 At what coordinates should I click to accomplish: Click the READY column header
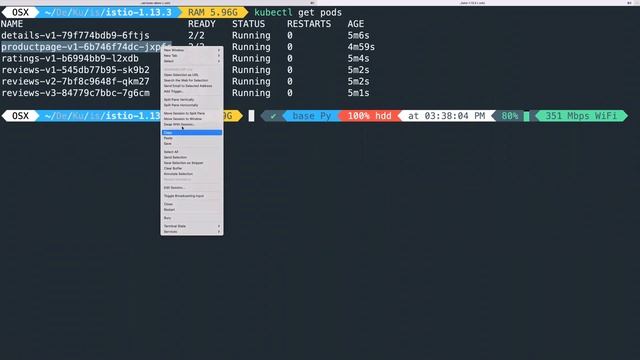(x=202, y=24)
